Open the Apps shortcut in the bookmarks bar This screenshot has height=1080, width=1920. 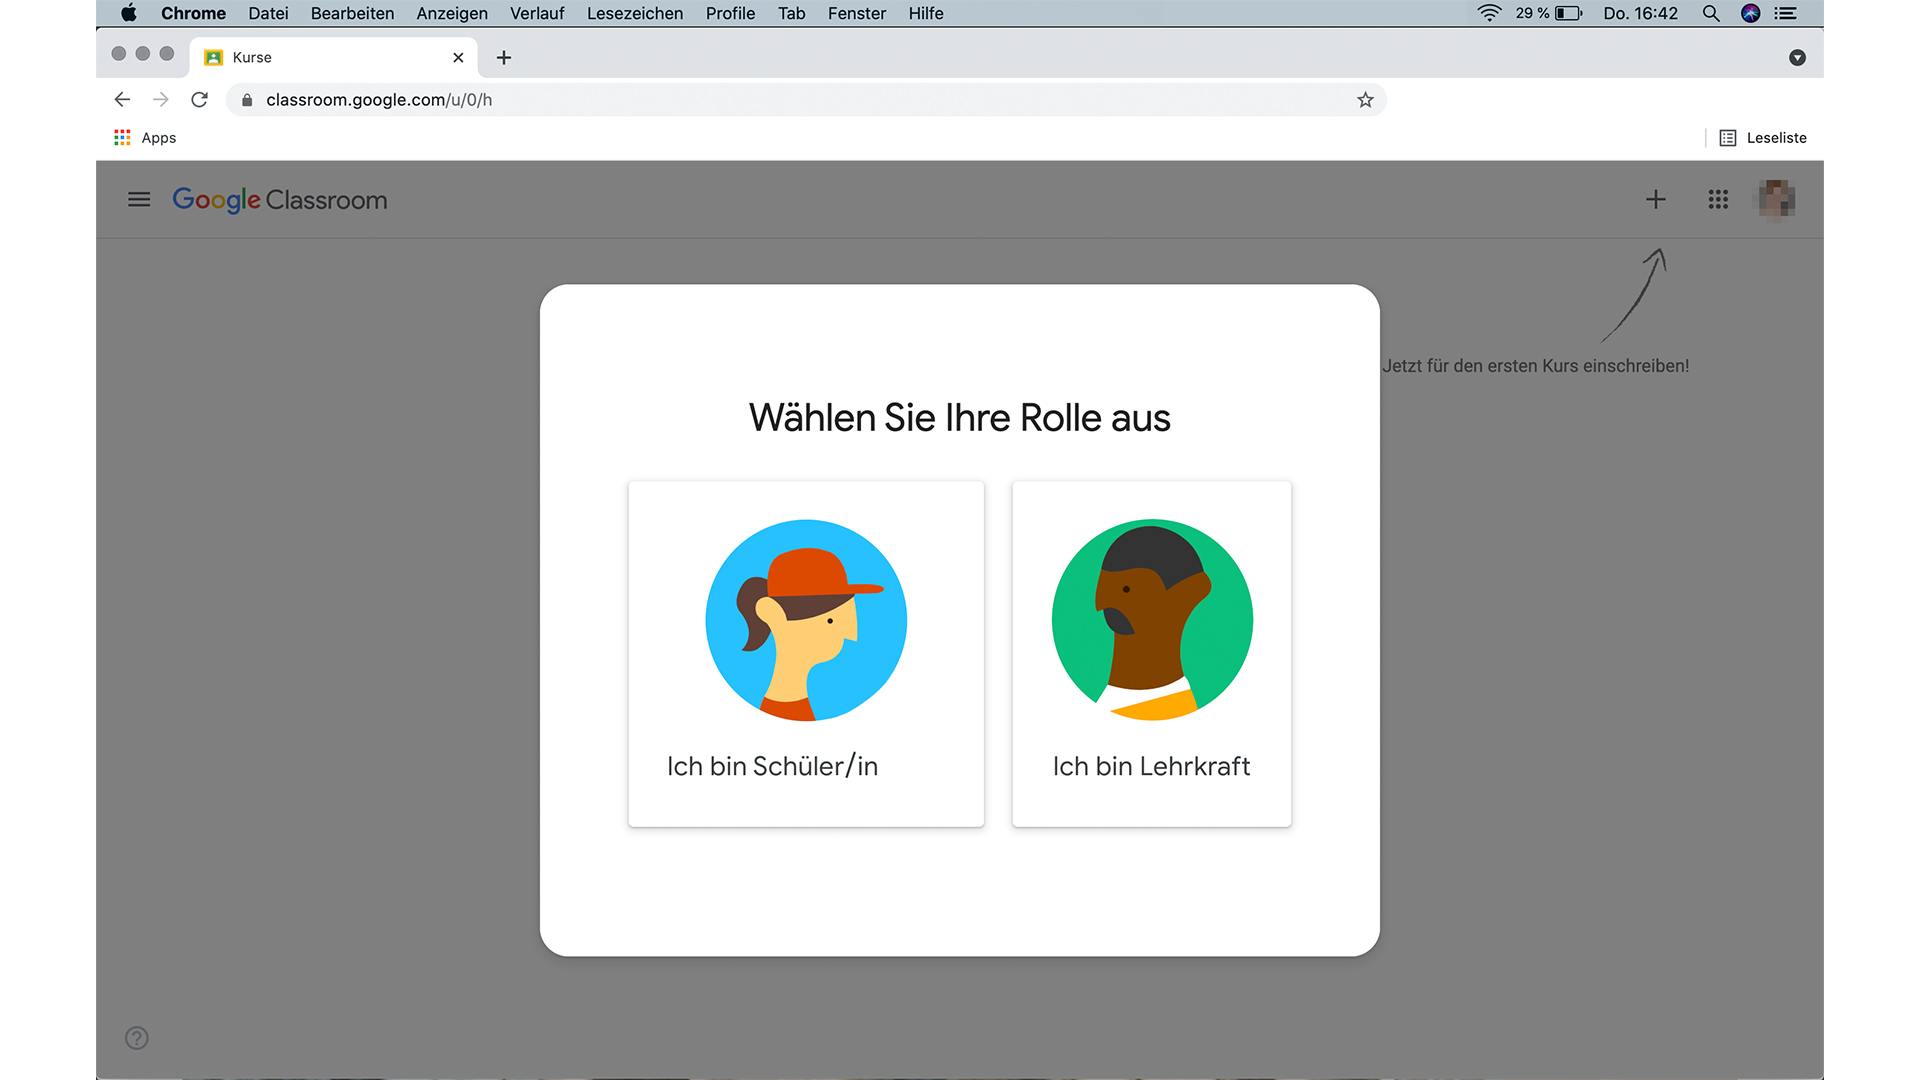tap(144, 137)
